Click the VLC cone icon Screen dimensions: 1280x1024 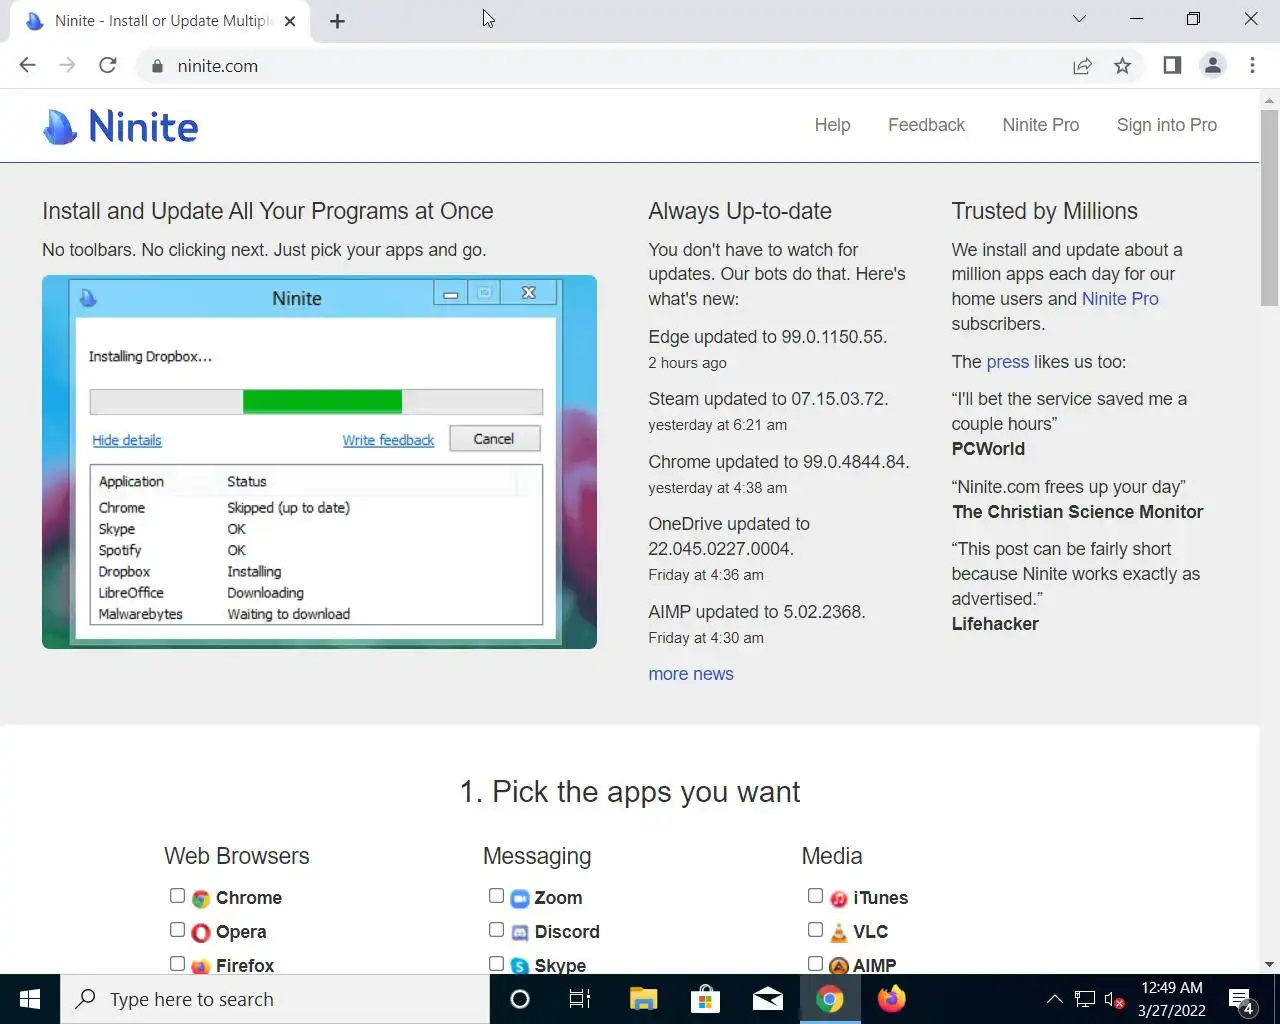838,932
